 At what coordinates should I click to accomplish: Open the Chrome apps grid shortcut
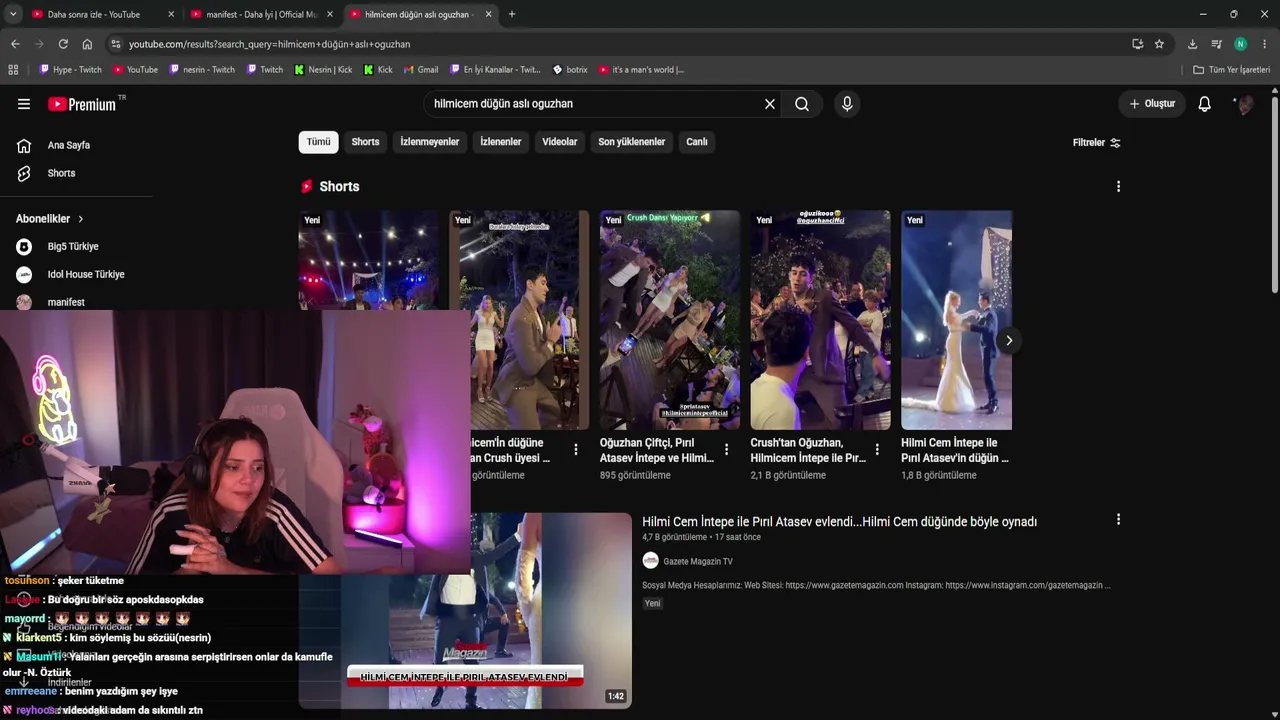tap(13, 70)
